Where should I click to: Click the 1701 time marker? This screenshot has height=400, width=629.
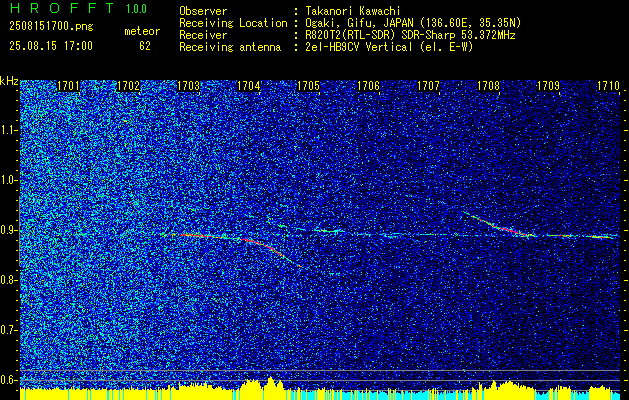pyautogui.click(x=68, y=86)
